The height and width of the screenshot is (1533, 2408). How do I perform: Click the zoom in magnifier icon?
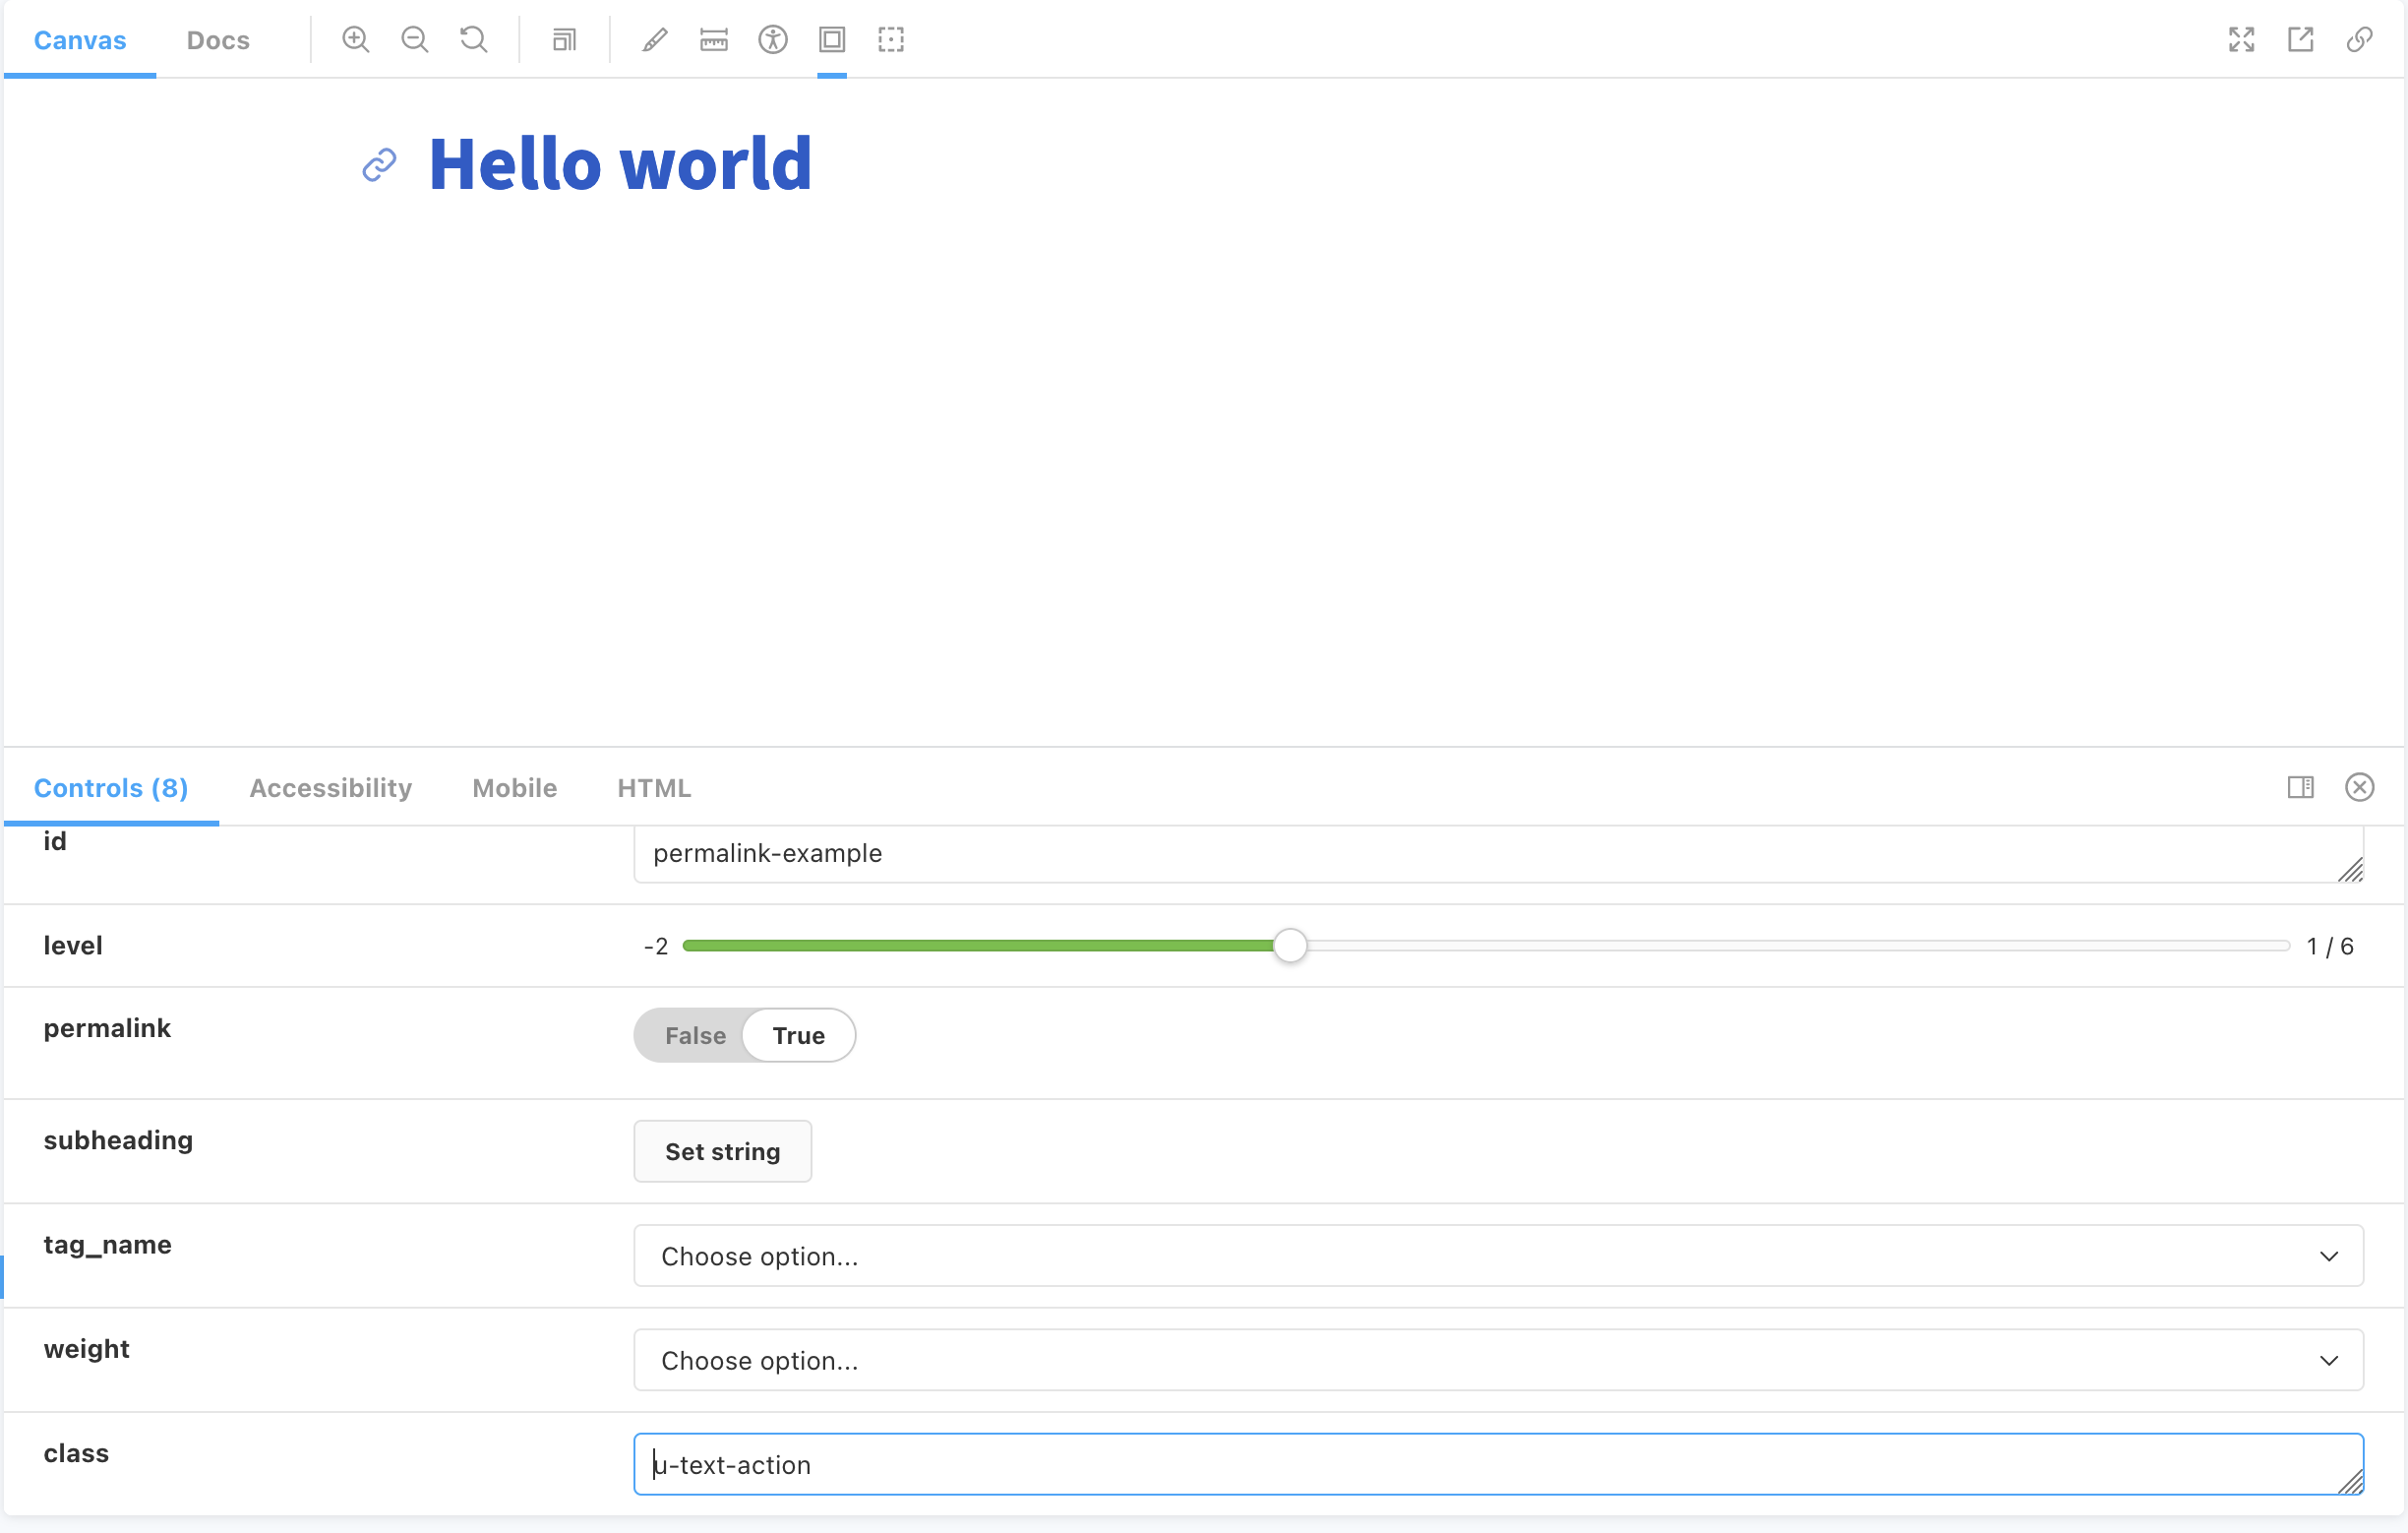click(x=355, y=40)
